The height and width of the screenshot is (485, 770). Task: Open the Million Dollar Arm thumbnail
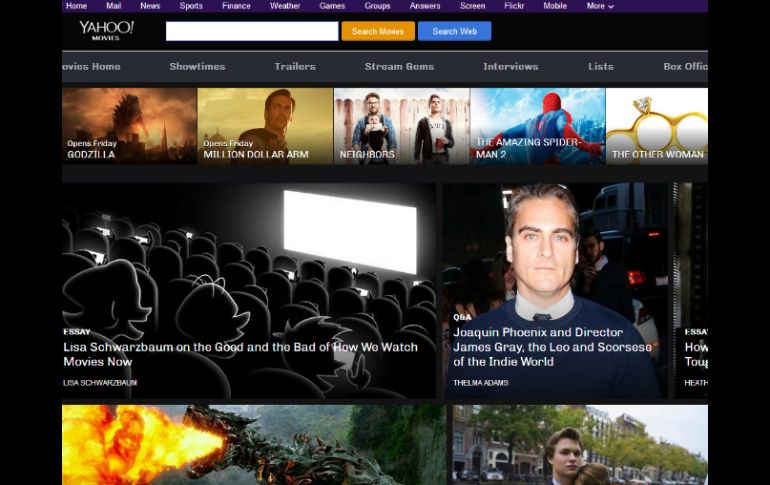click(x=265, y=125)
